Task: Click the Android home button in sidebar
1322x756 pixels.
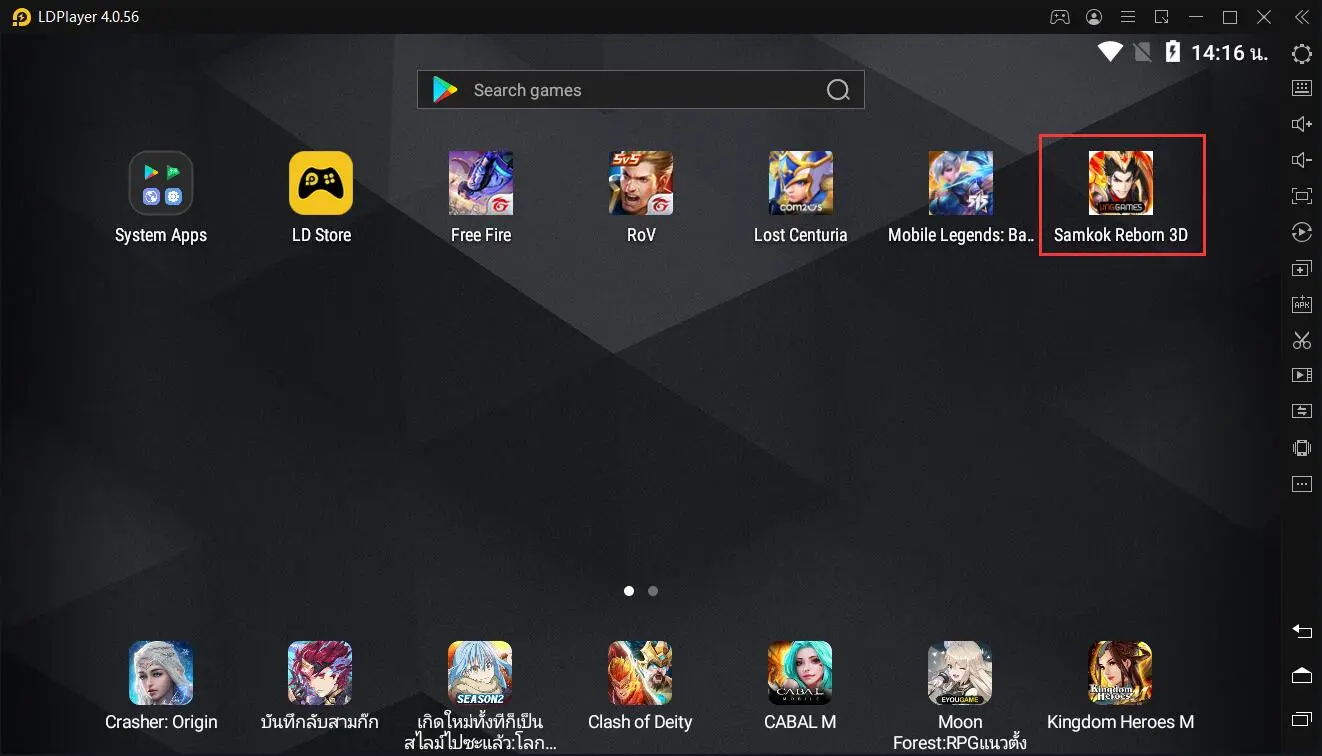Action: [x=1301, y=675]
